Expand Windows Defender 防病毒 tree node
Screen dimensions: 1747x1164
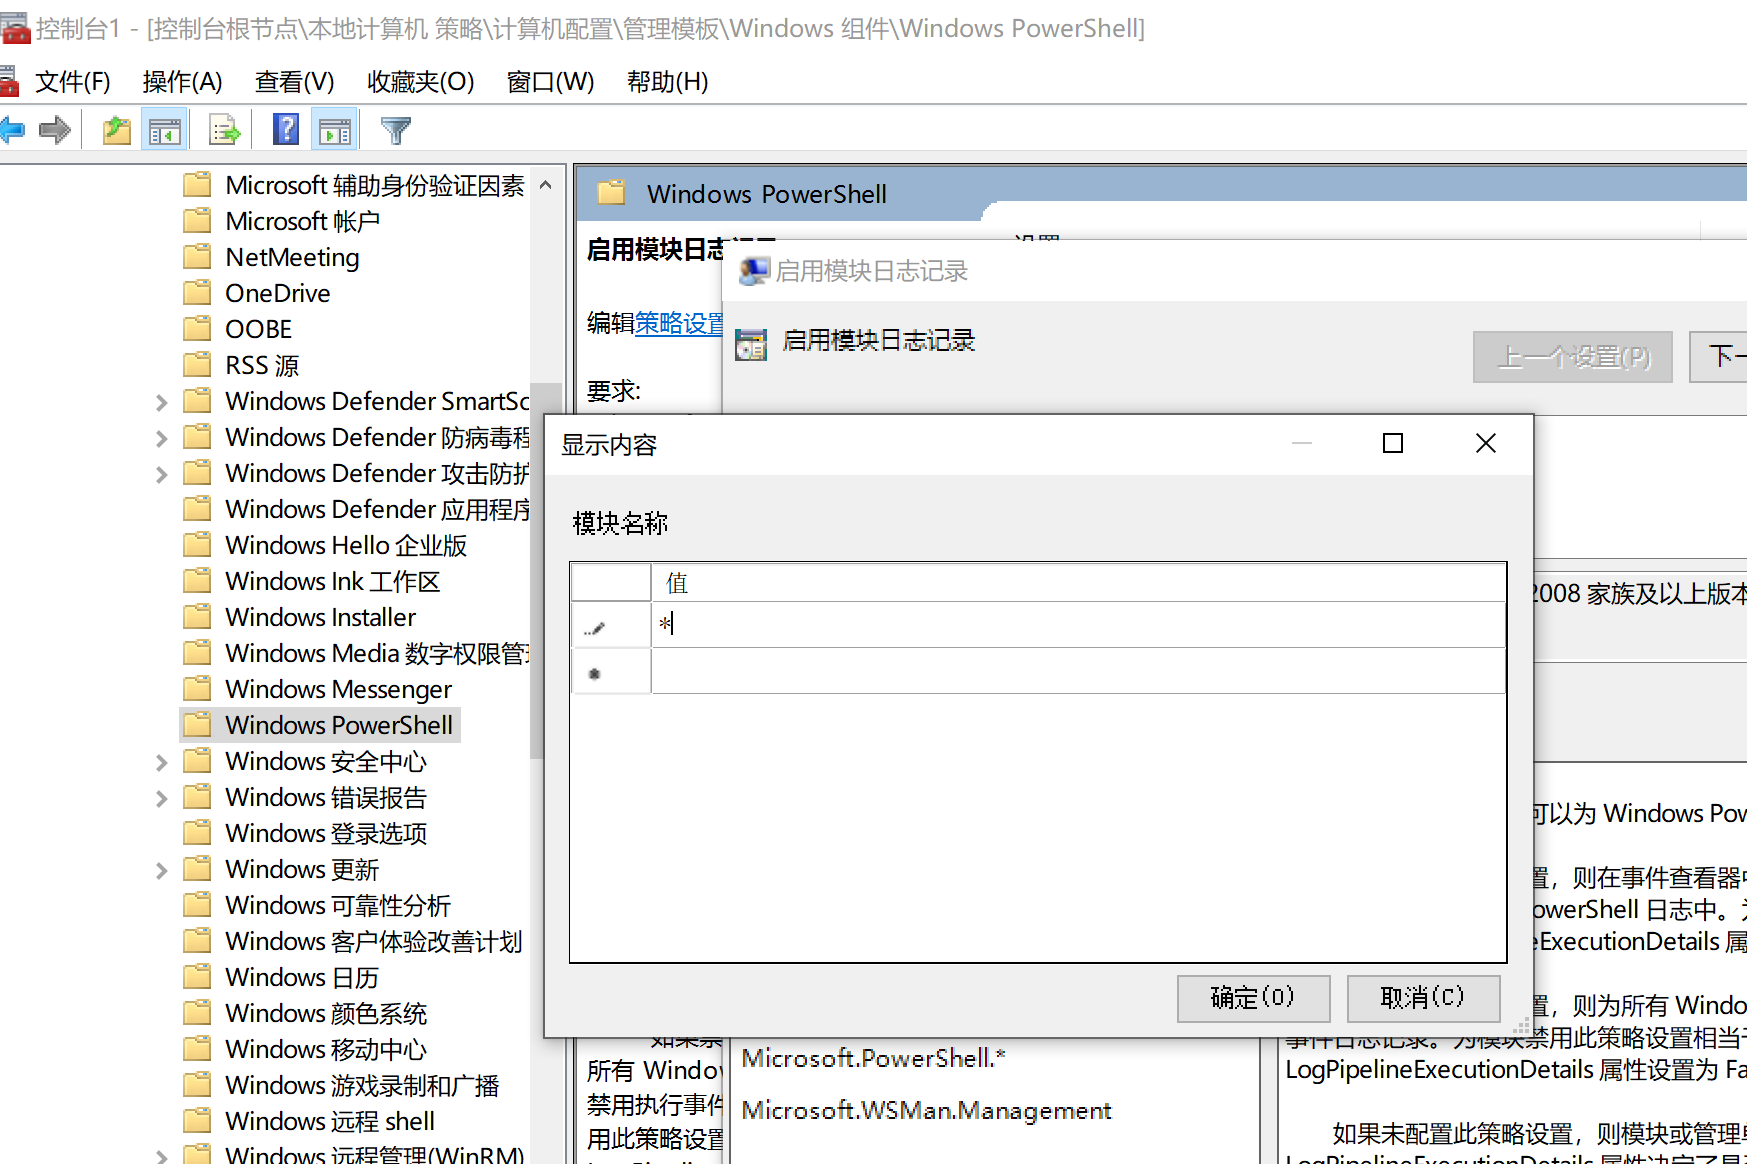[x=161, y=438]
